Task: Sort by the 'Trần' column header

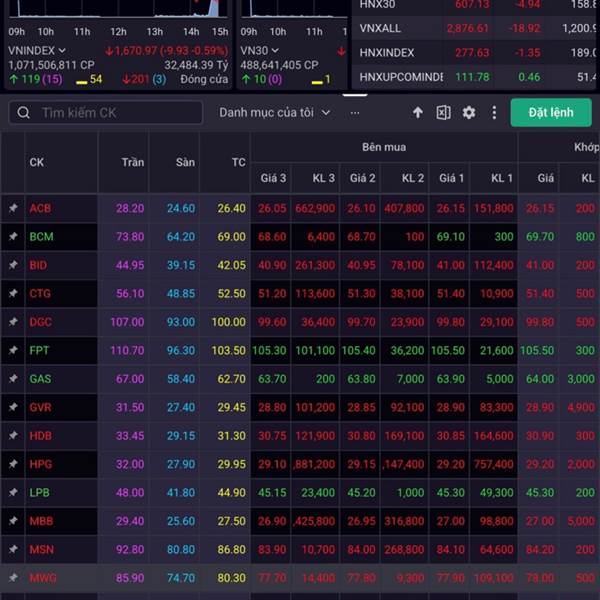Action: click(x=133, y=162)
